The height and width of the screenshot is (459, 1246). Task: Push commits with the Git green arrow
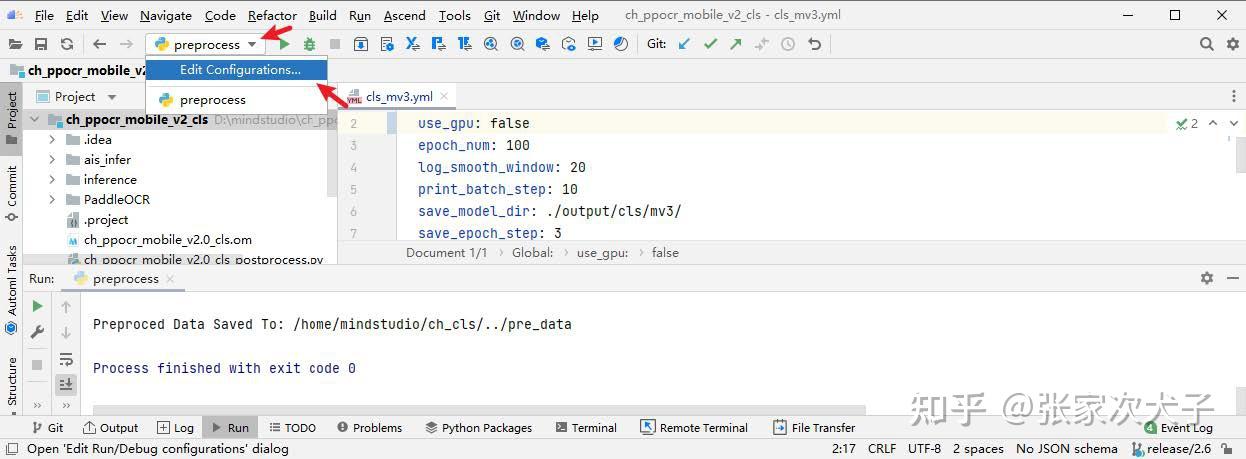pos(736,44)
